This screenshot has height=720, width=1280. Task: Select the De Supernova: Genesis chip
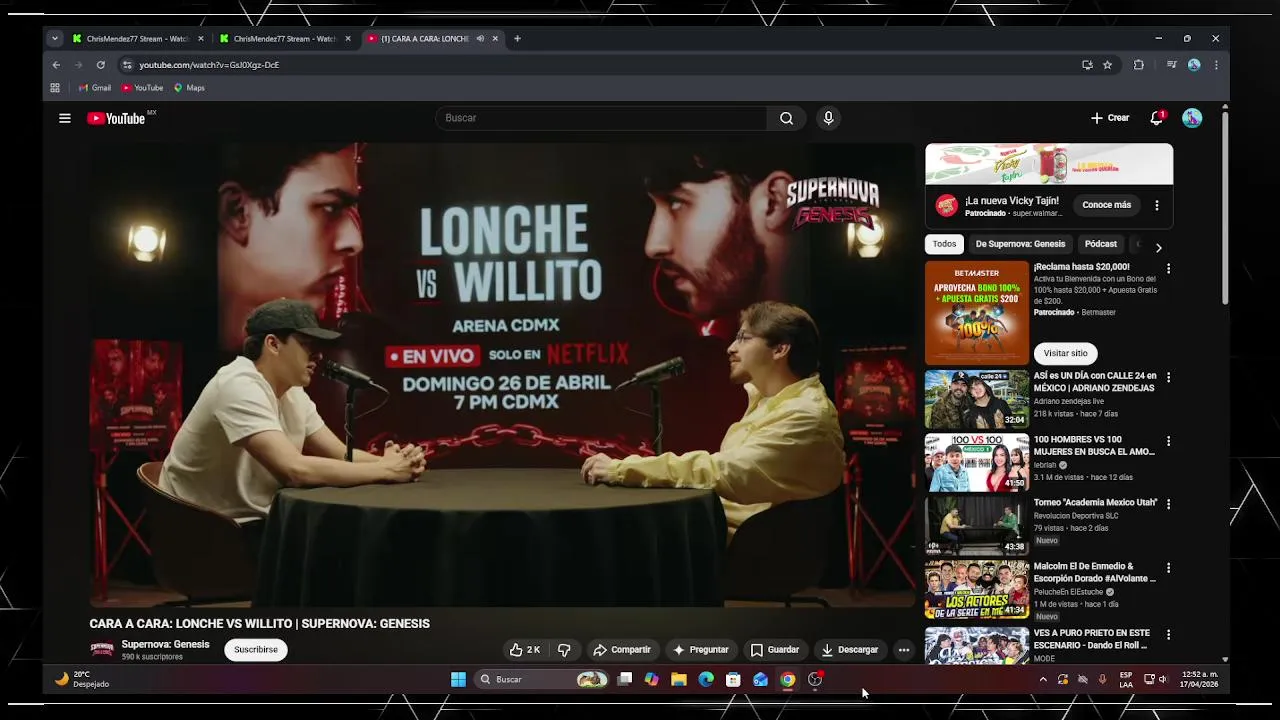point(1020,244)
